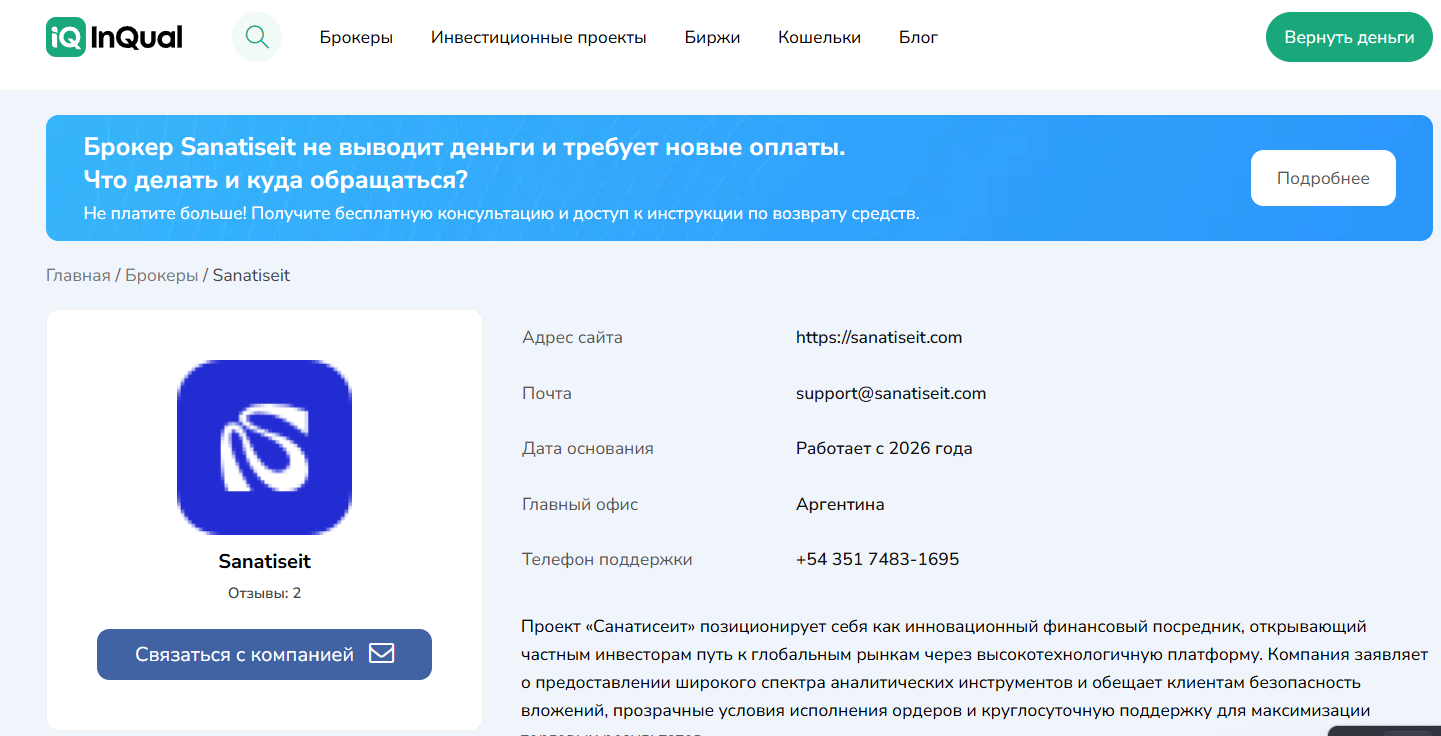Open Брокеры in the breadcrumb trail
The height and width of the screenshot is (736, 1441).
click(162, 275)
